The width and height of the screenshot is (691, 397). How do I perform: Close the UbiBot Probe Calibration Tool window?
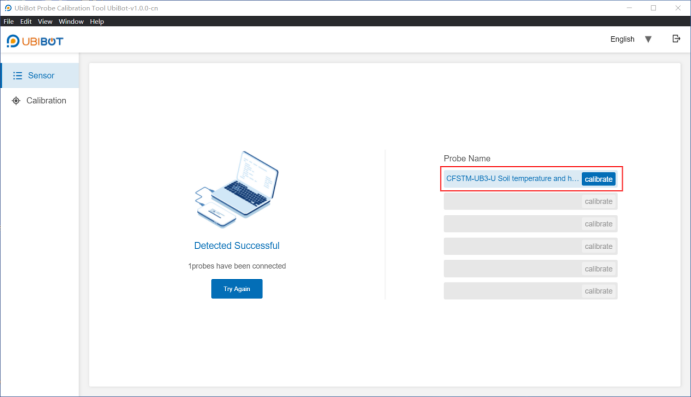tap(678, 8)
